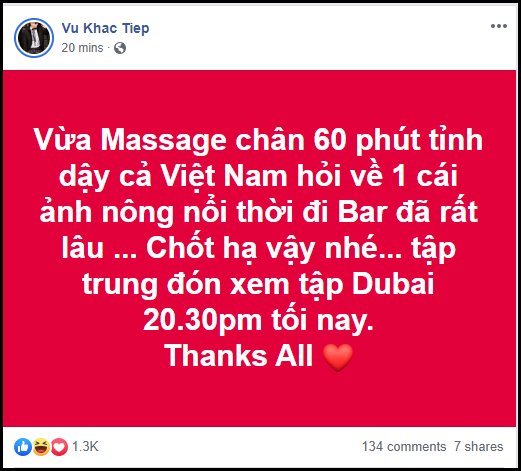The height and width of the screenshot is (471, 521).
Task: View the 1.3K reactions list
Action: pyautogui.click(x=85, y=447)
